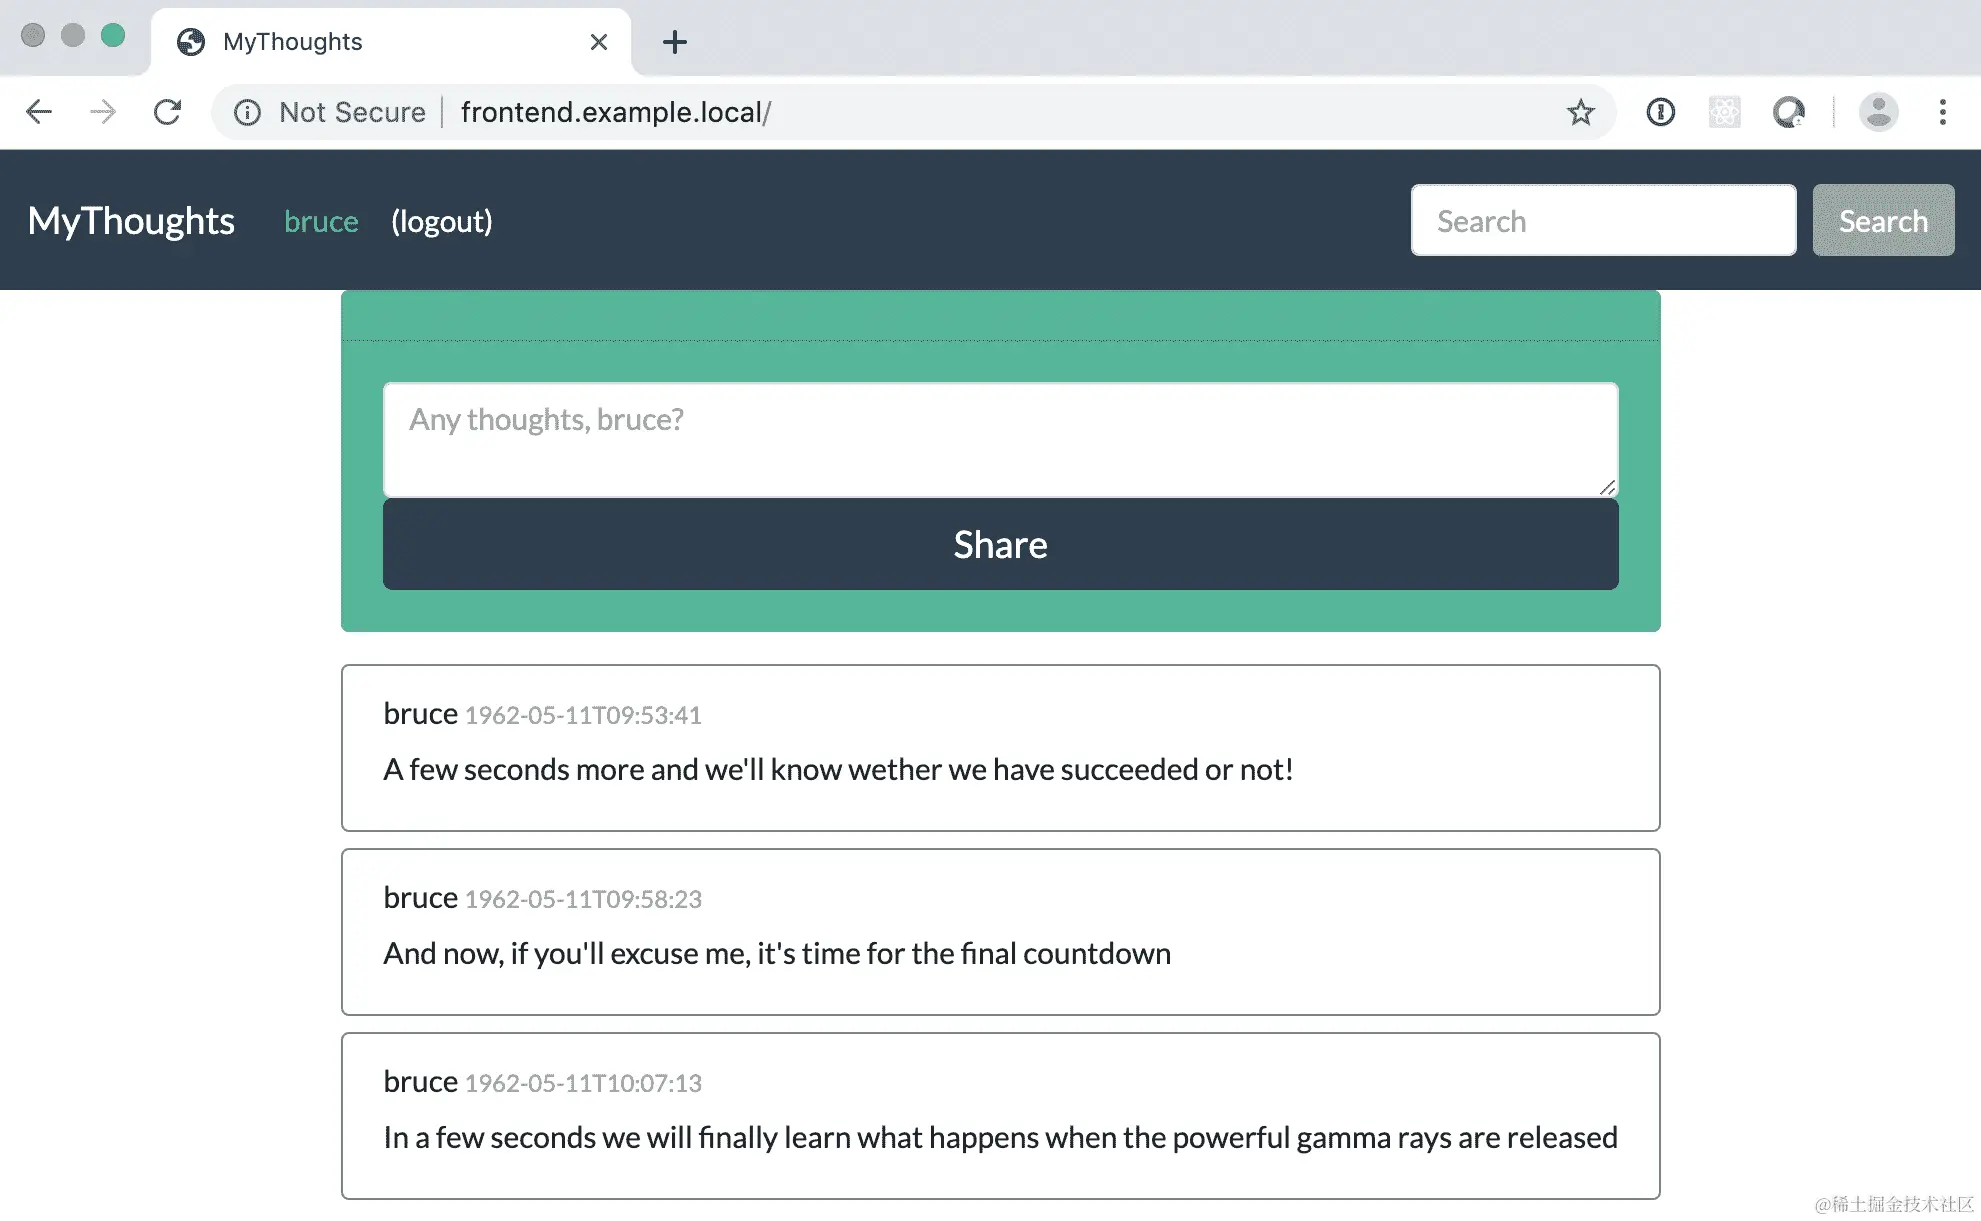Click the browser back arrow

coord(39,112)
